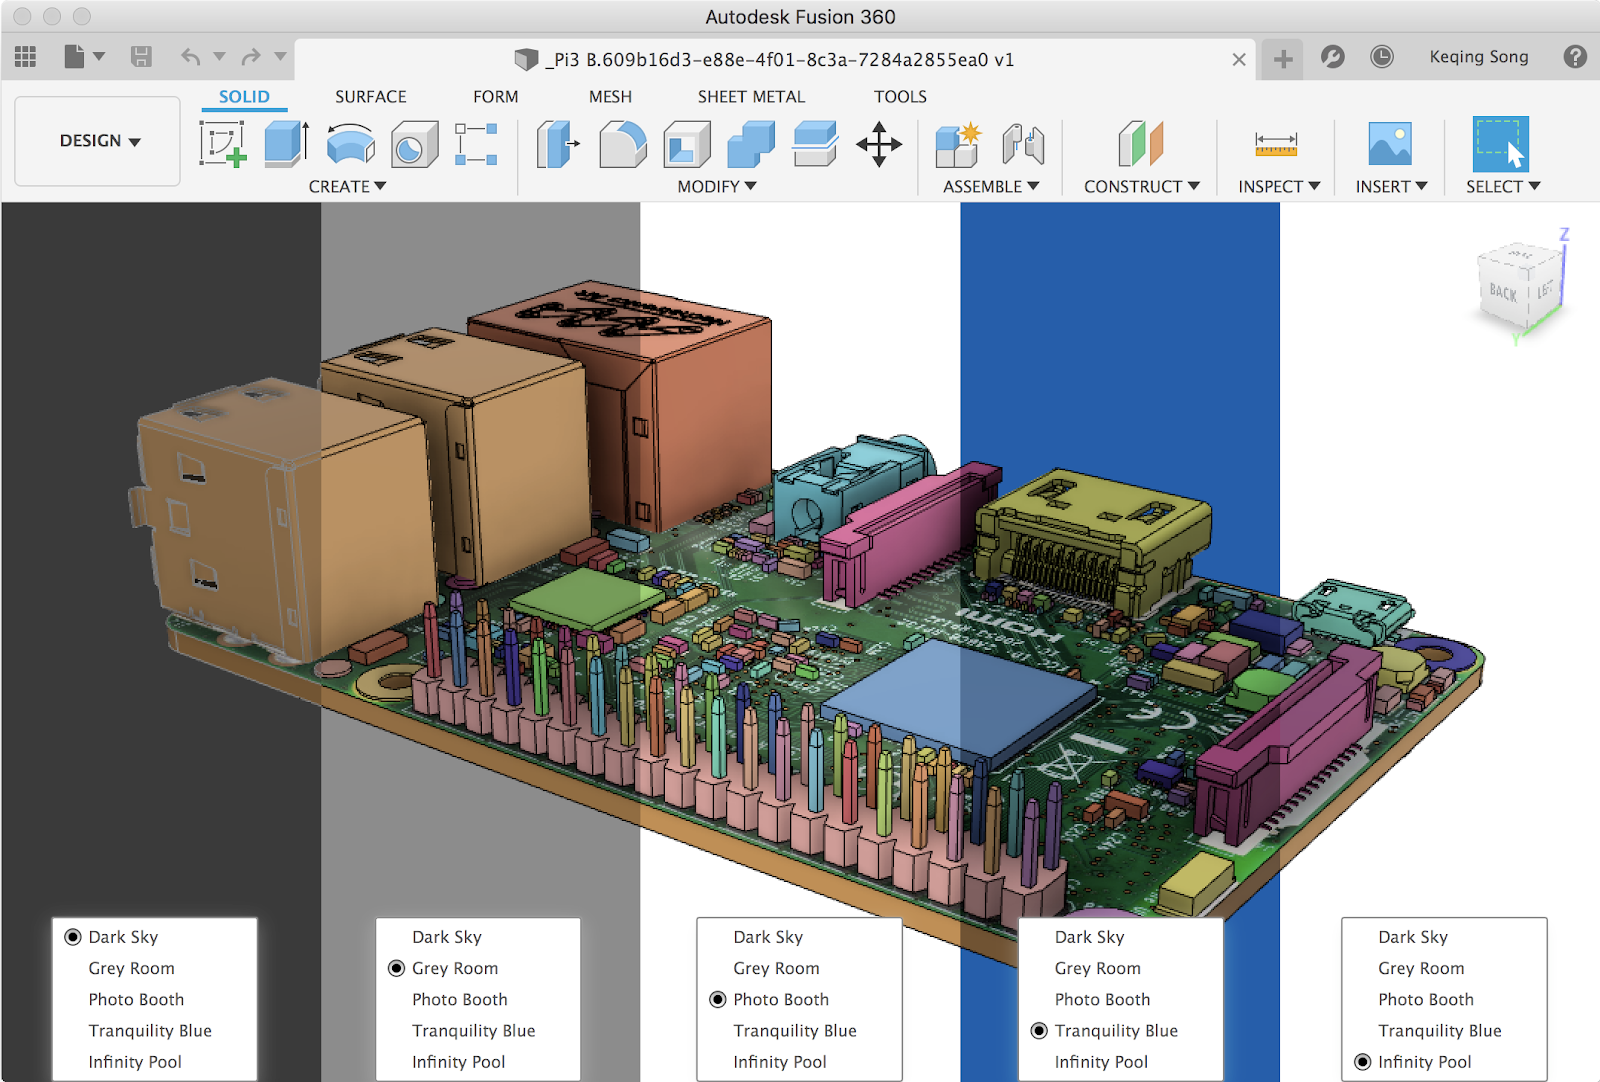Click the Insert image icon
1600x1082 pixels.
(1390, 144)
